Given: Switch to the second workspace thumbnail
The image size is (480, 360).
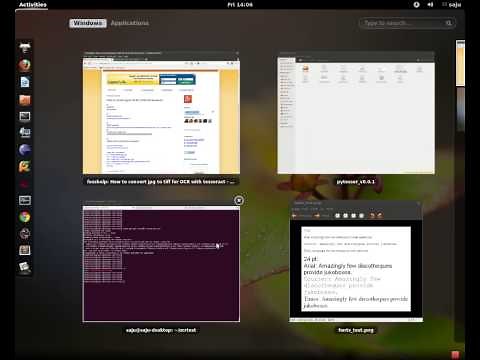Looking at the screenshot, I should click(460, 109).
